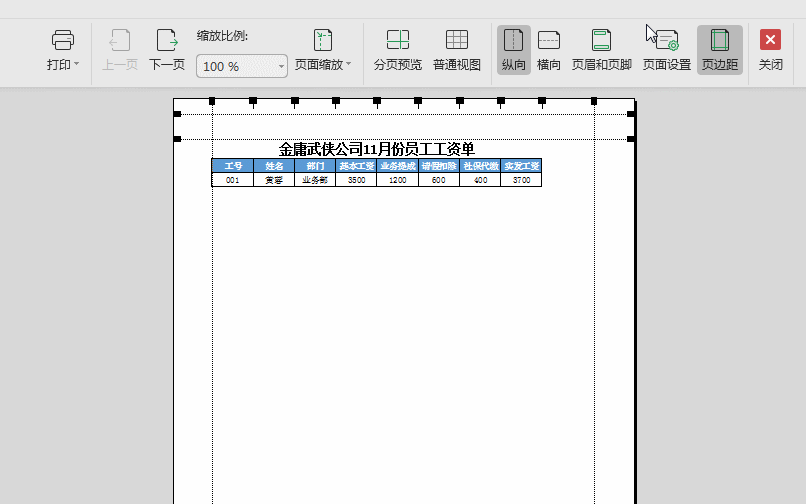Click the 社保代缴 header cell

click(480, 166)
